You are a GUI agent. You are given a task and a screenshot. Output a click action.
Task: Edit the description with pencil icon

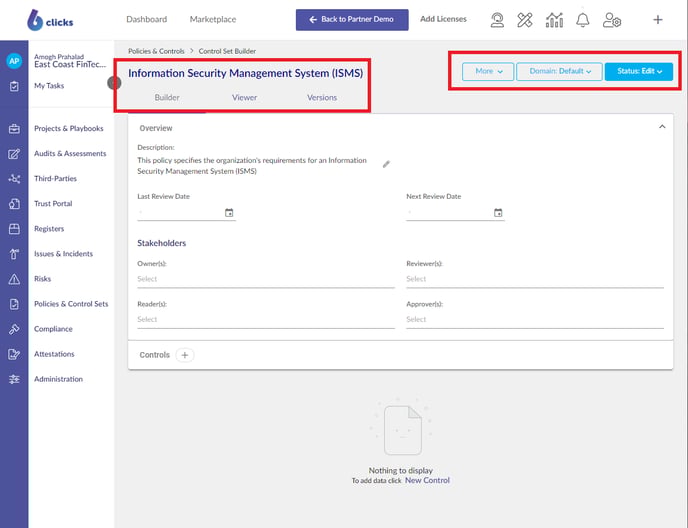click(x=386, y=164)
